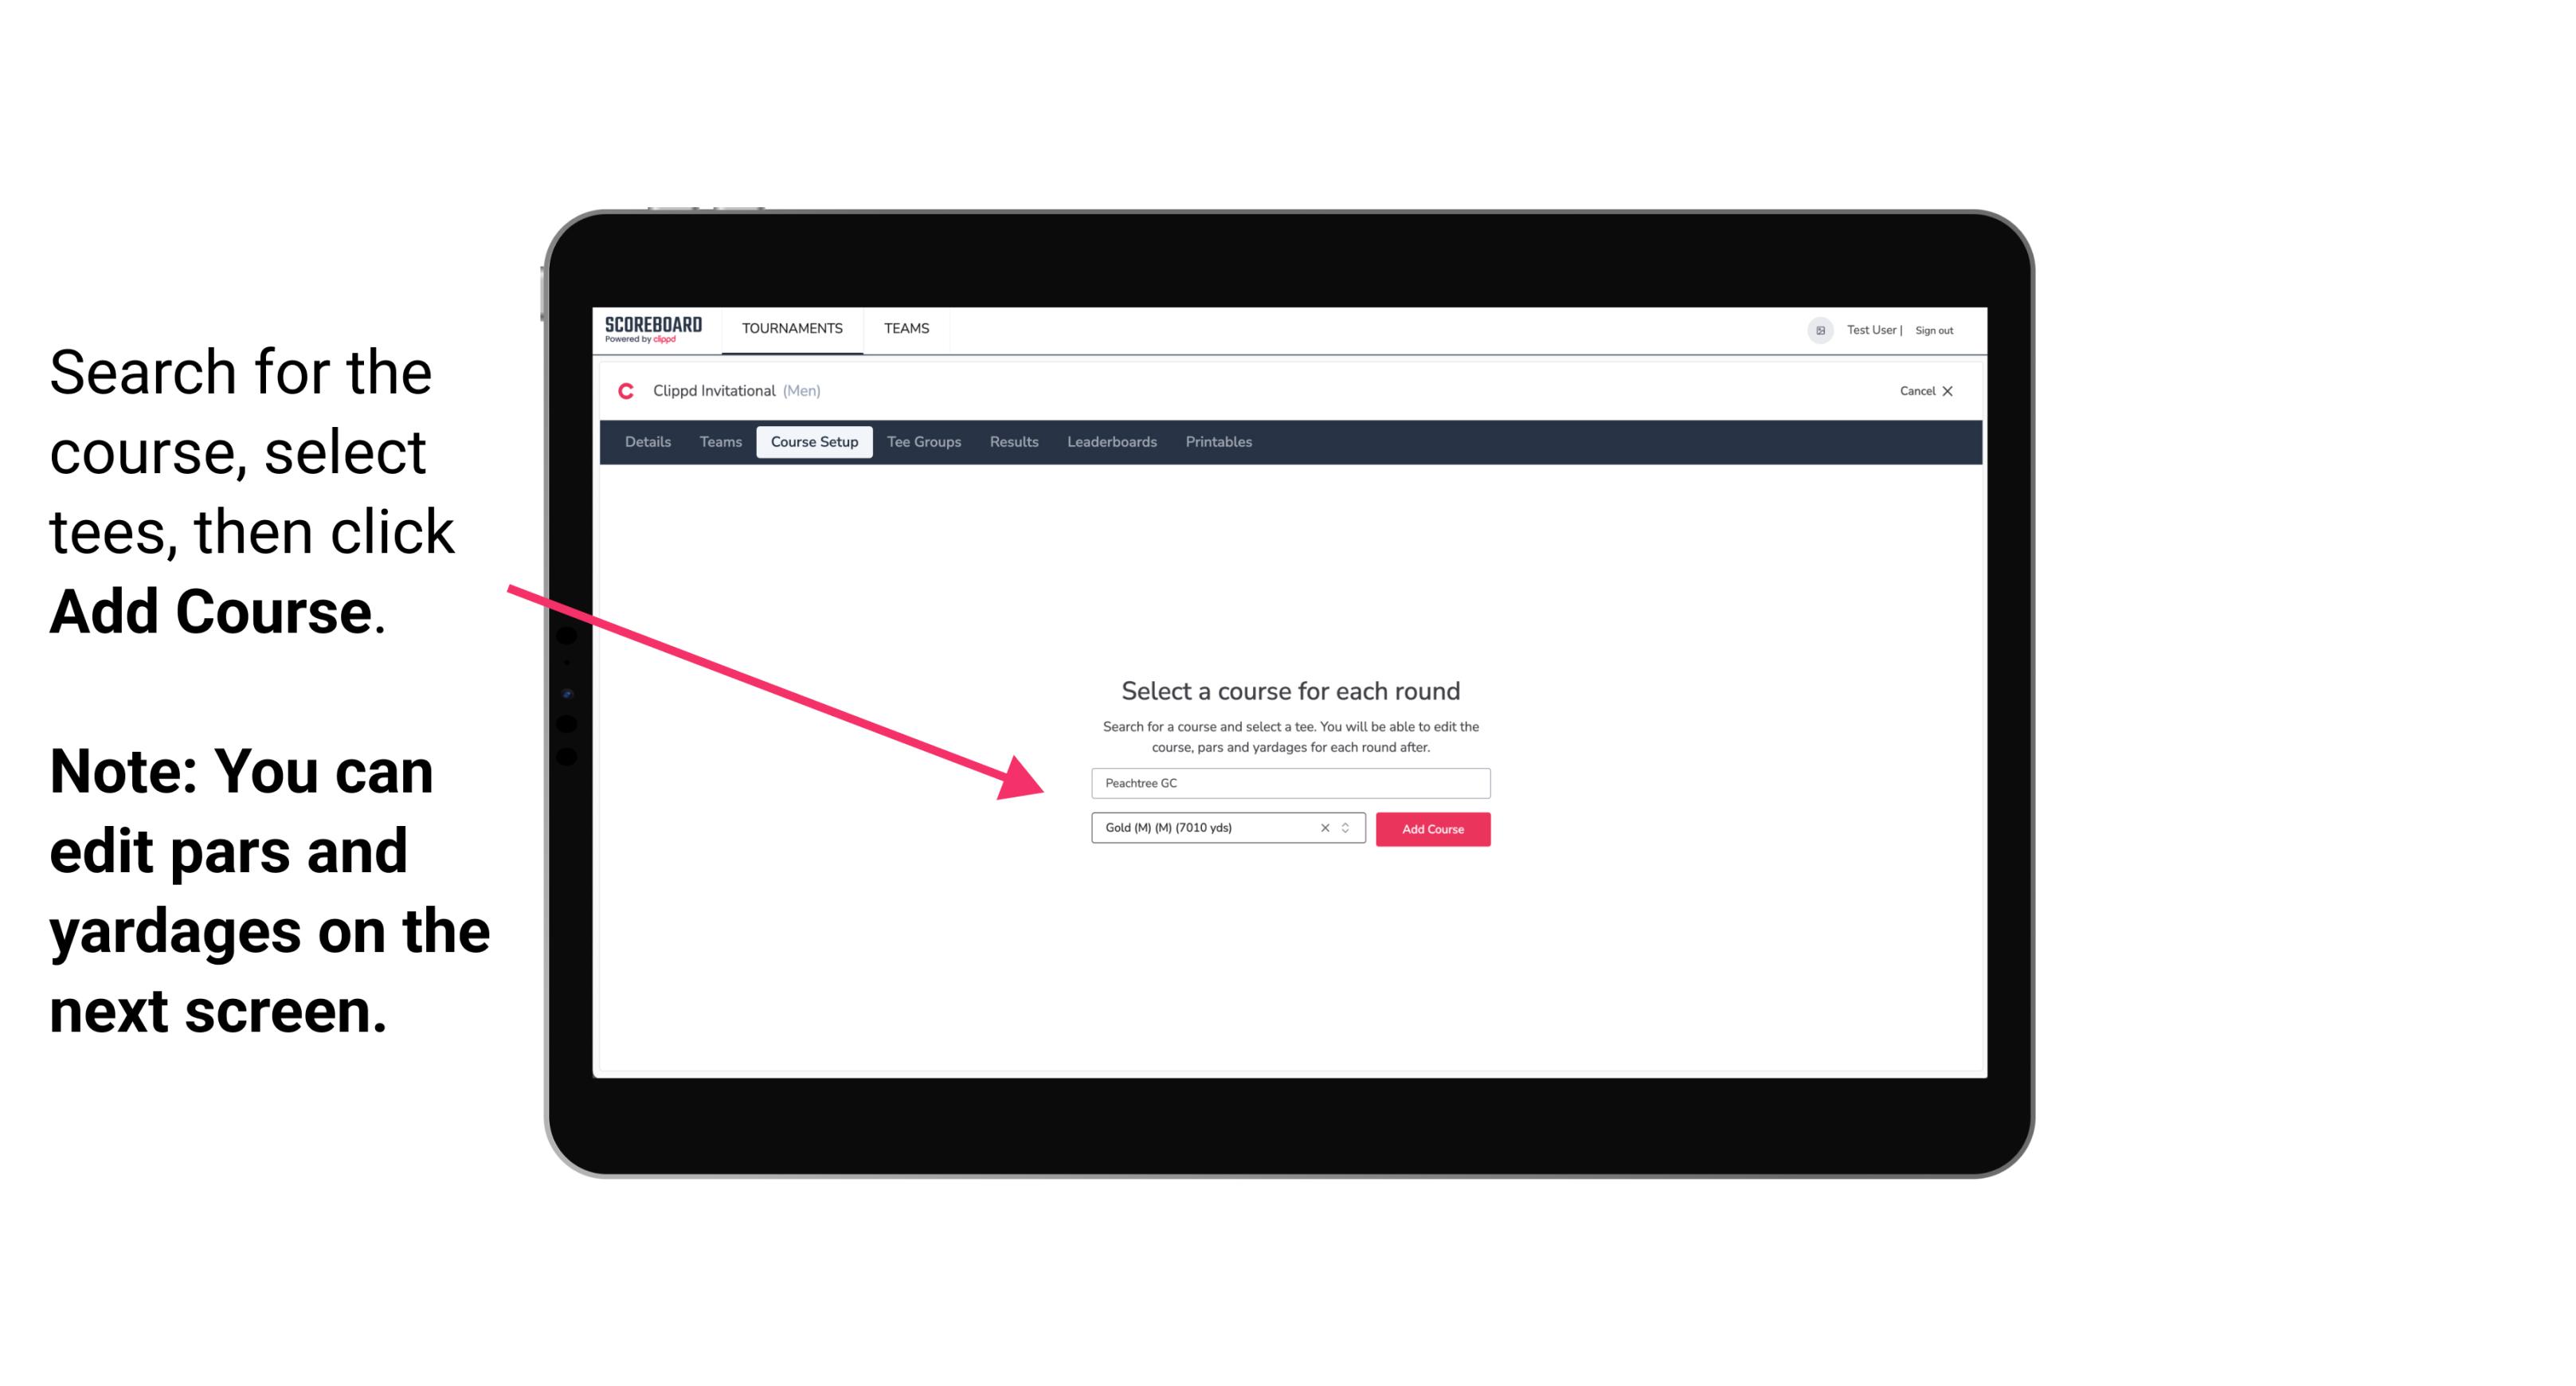Click the Clippd 'C' brand icon
The width and height of the screenshot is (2576, 1386).
(624, 391)
